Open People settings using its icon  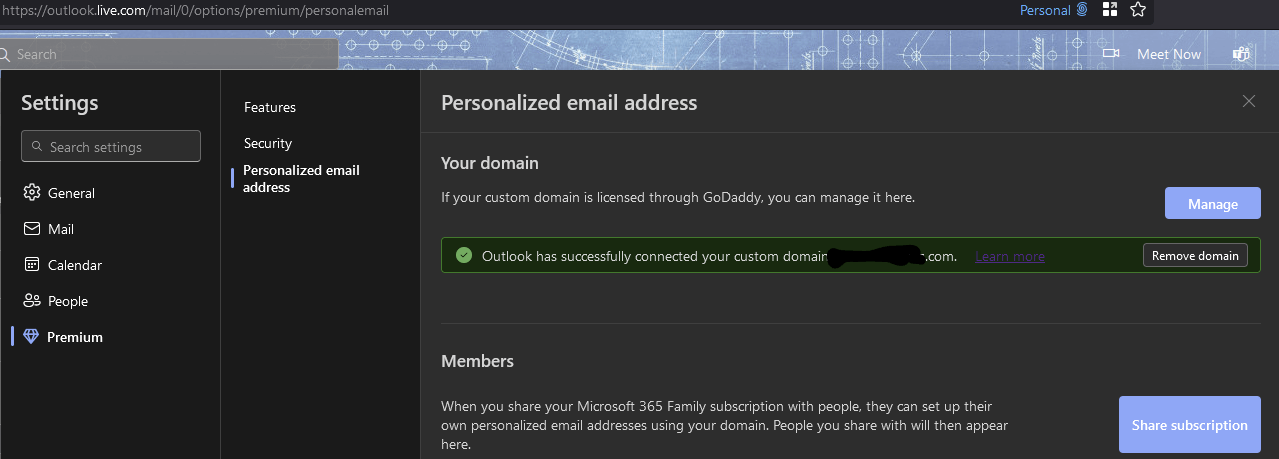(31, 301)
